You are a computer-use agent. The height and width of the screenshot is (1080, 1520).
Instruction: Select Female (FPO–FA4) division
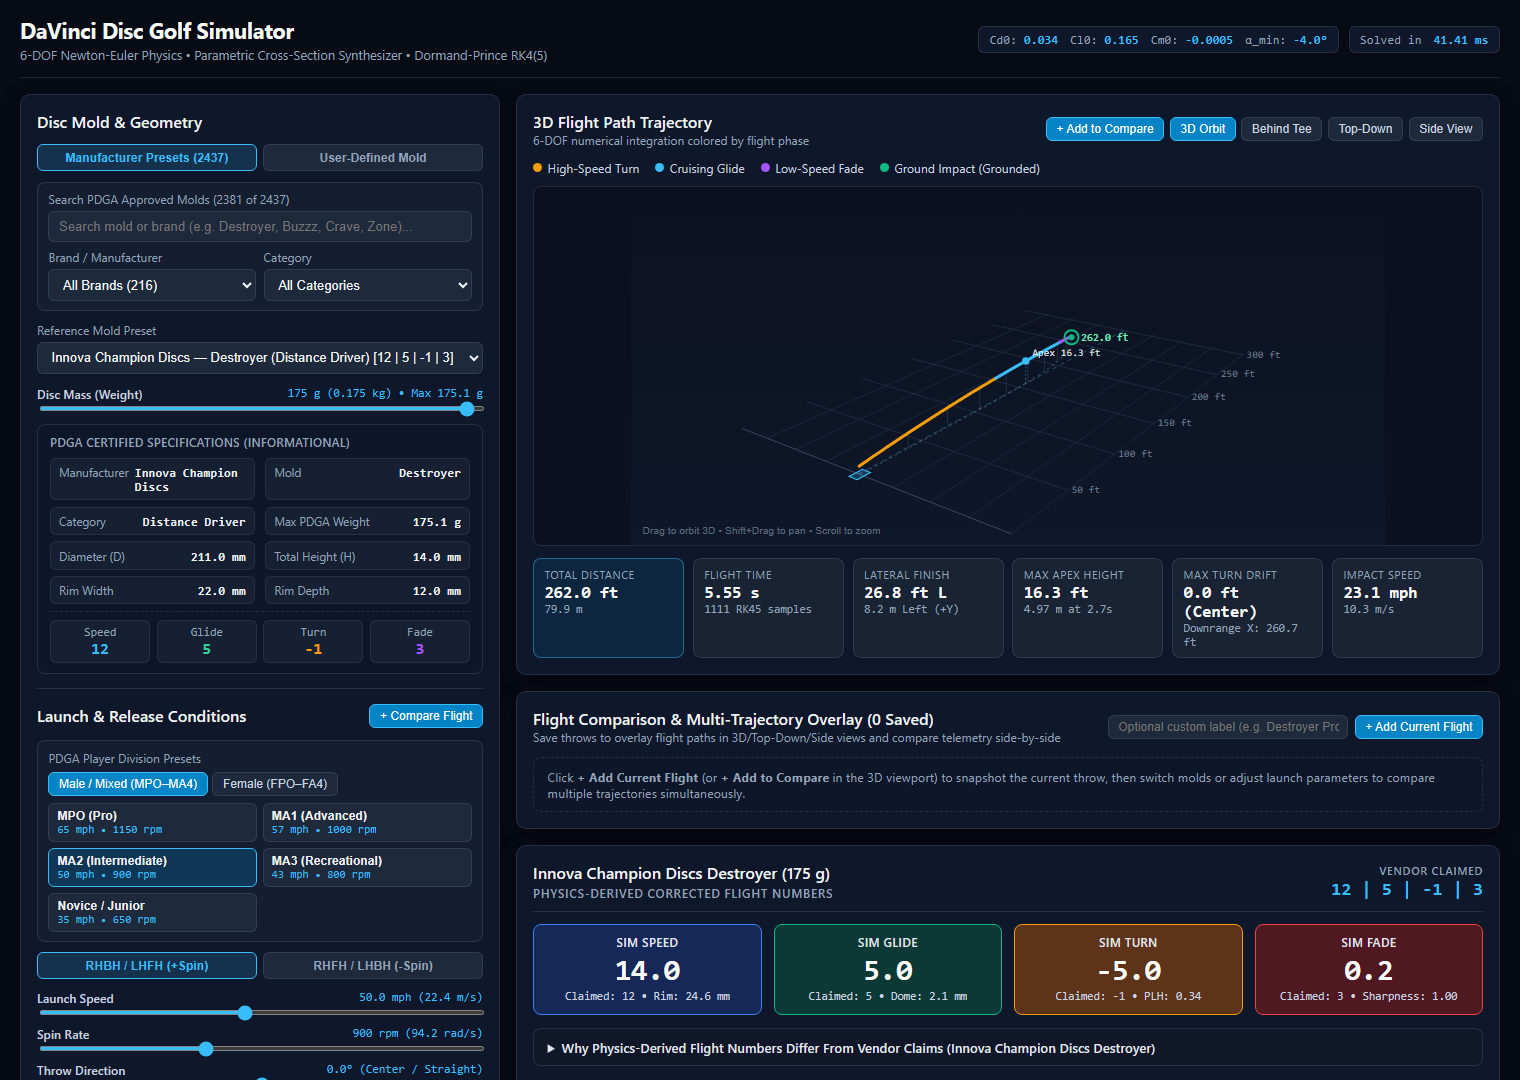[275, 784]
